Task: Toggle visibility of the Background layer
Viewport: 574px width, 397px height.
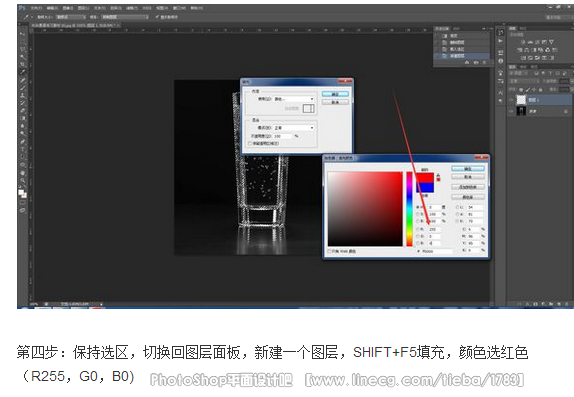Action: coord(511,111)
